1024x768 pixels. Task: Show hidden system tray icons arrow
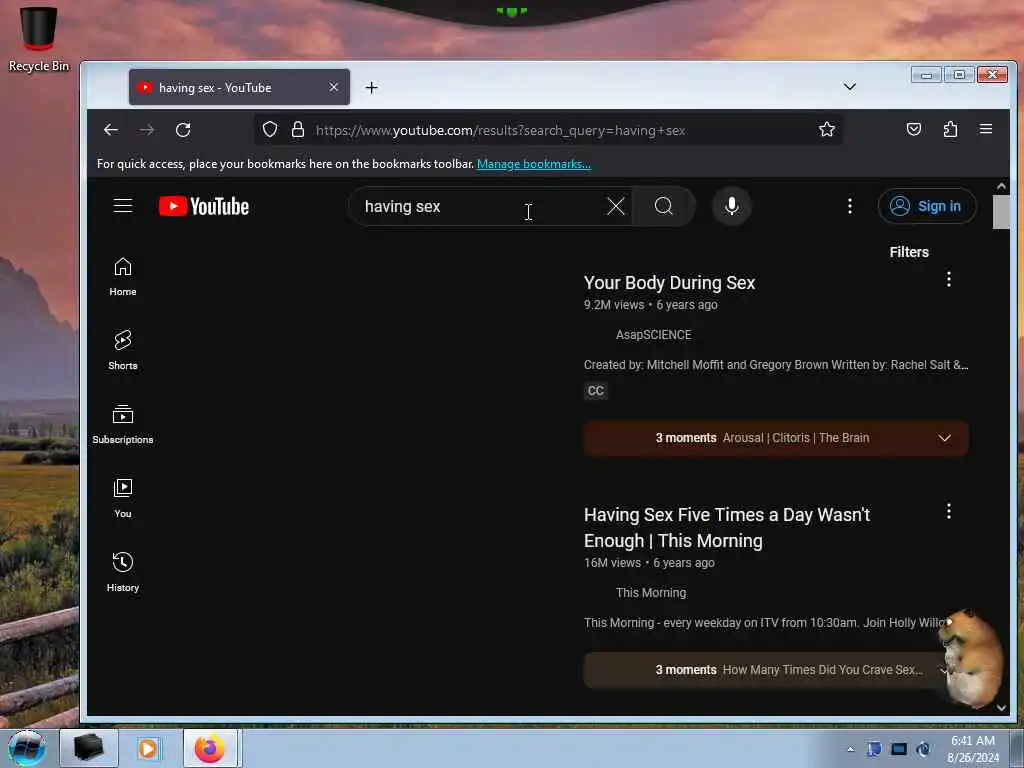pos(850,749)
